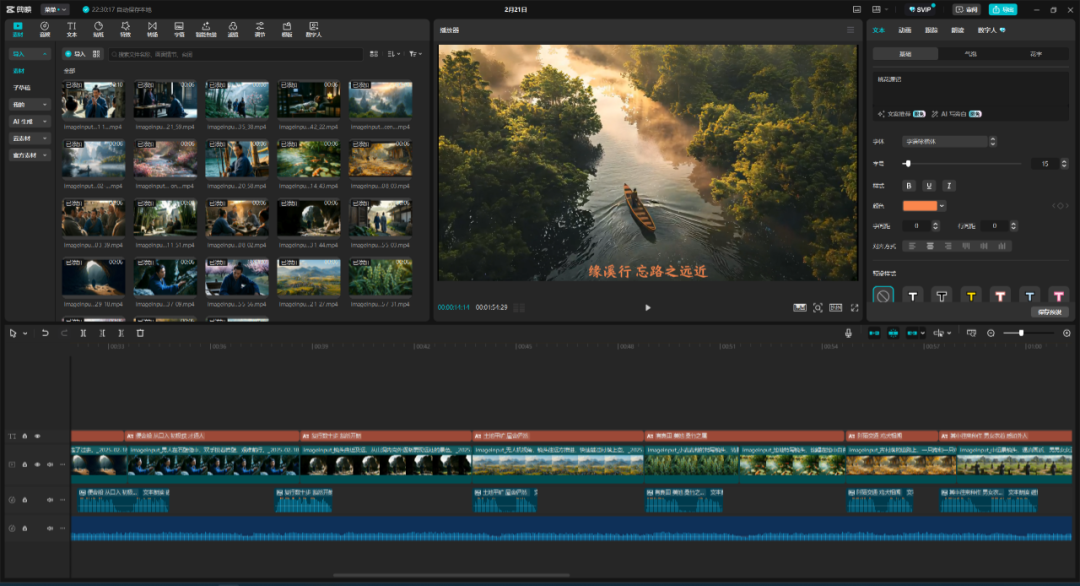
Task: Click Save Preset (保存预设) button
Action: click(x=1050, y=313)
